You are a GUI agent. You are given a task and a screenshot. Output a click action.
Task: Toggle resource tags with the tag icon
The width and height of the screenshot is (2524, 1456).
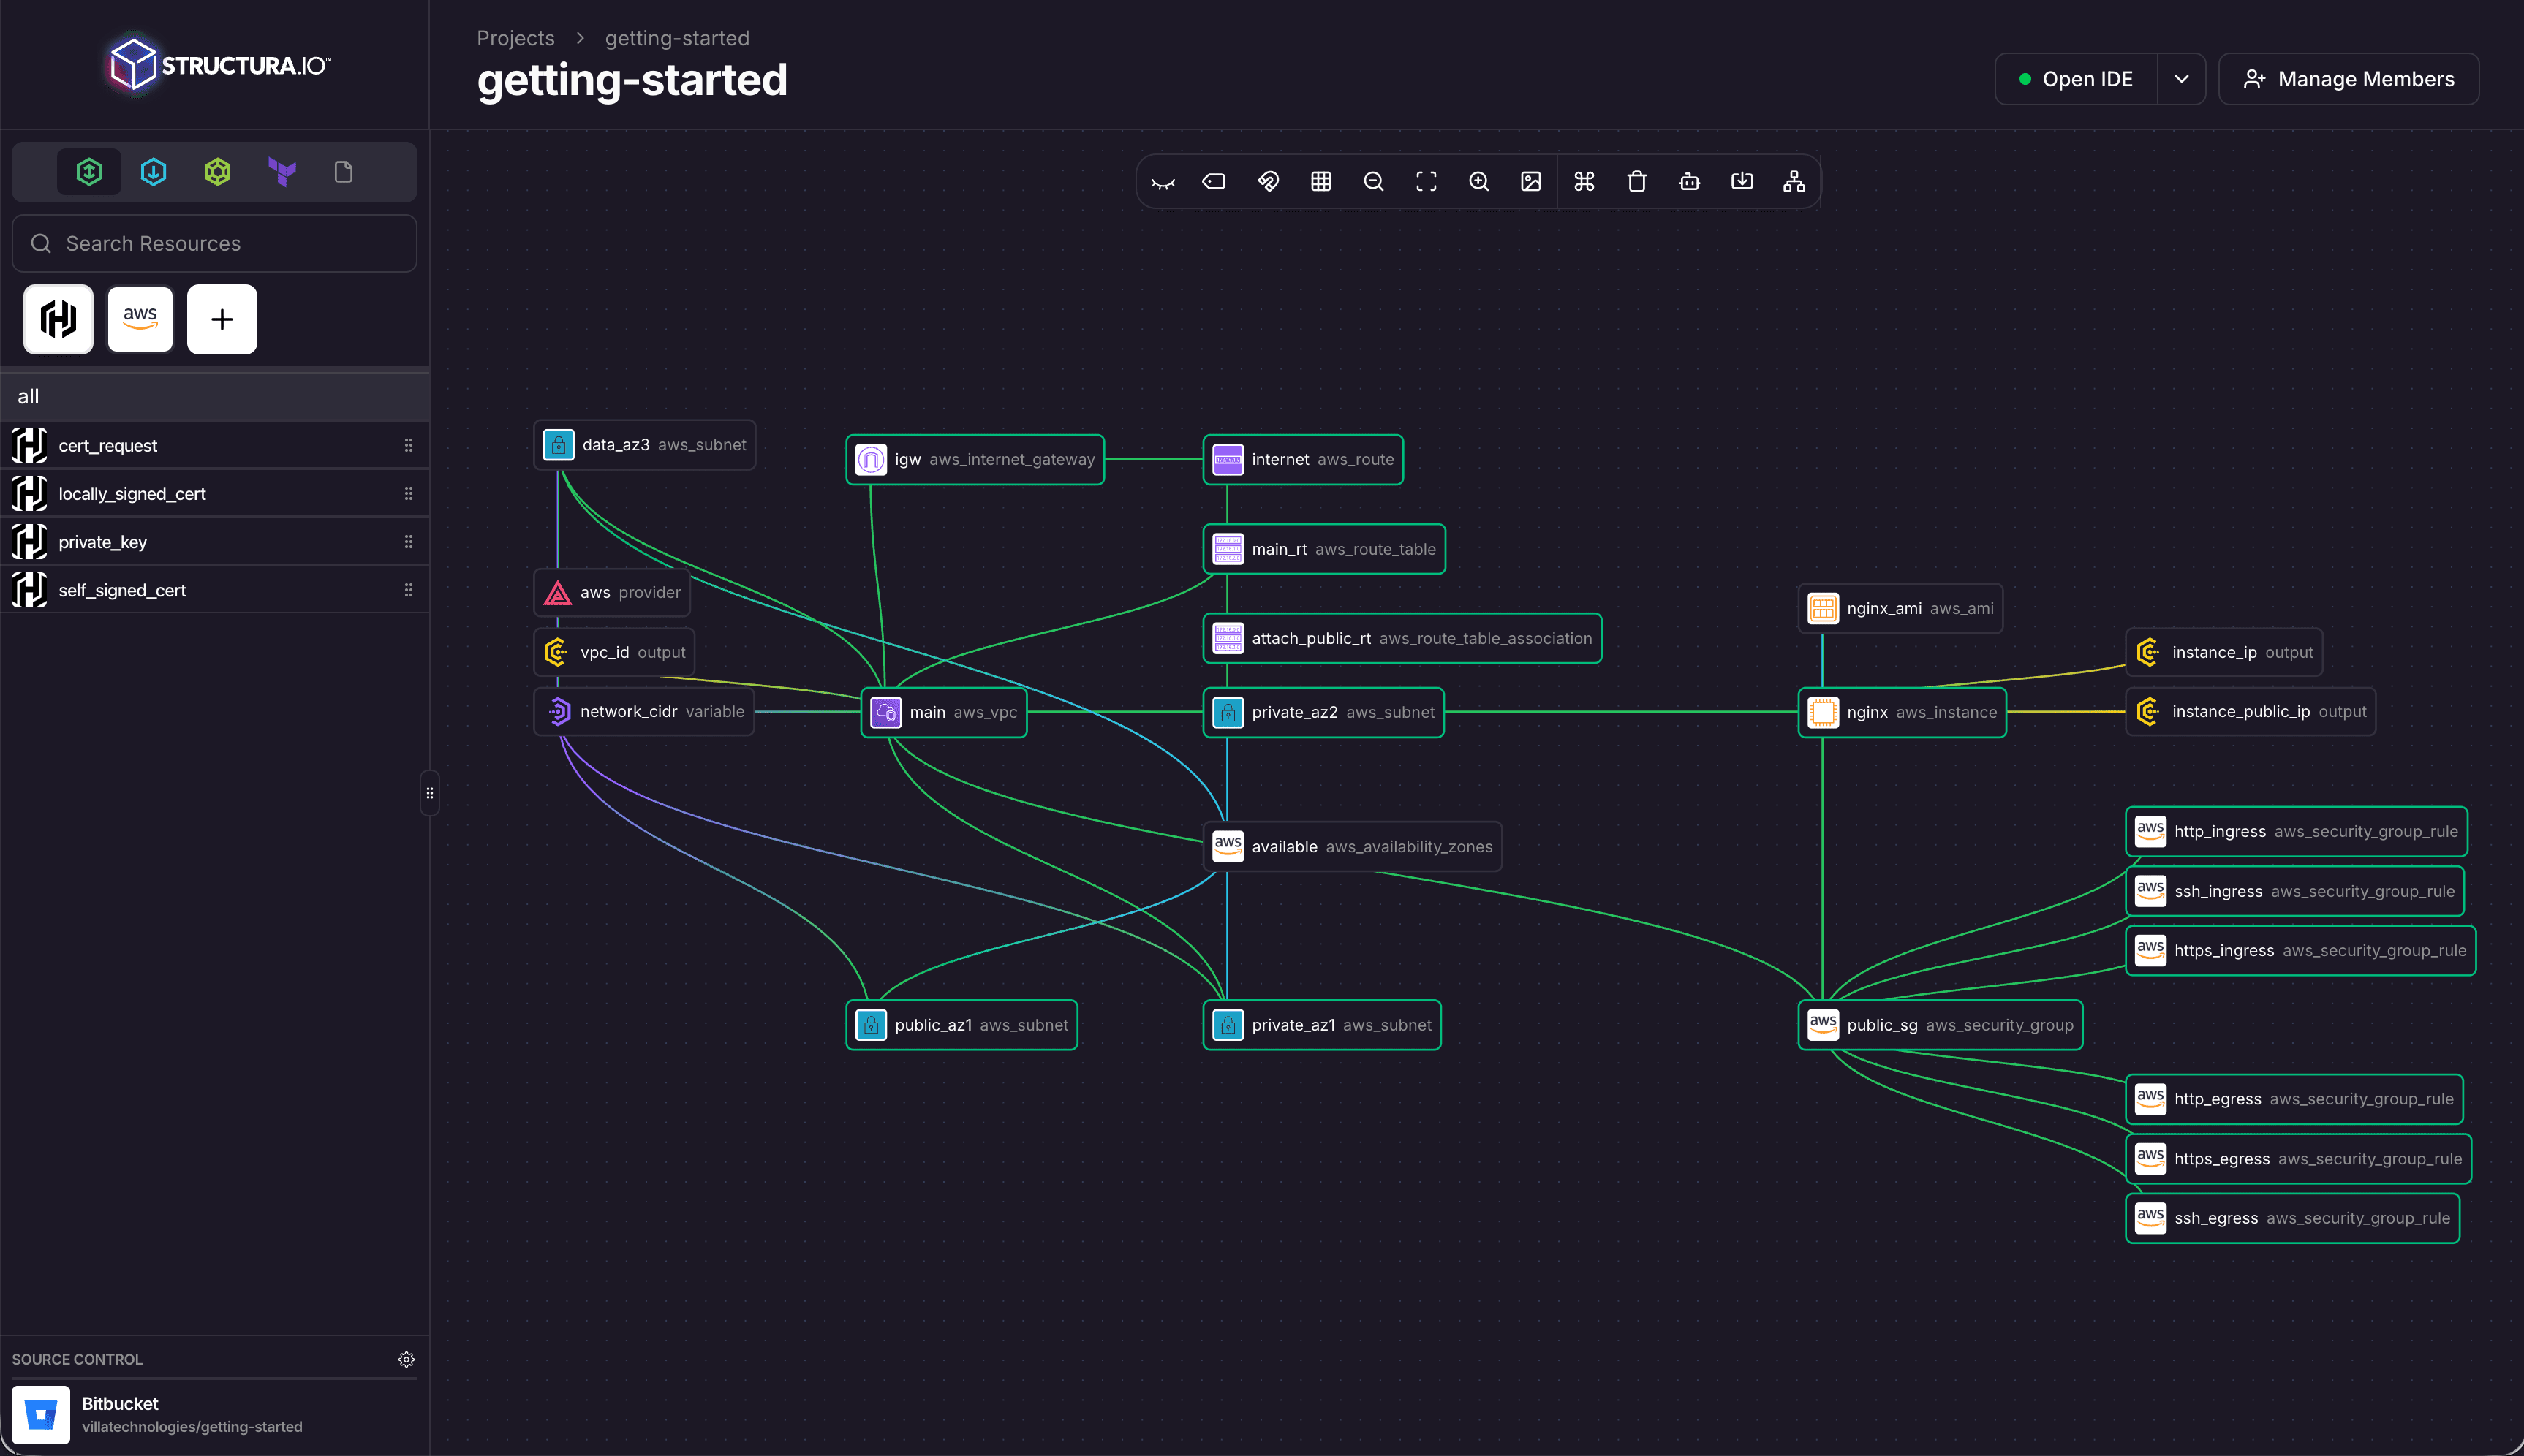(x=1213, y=181)
